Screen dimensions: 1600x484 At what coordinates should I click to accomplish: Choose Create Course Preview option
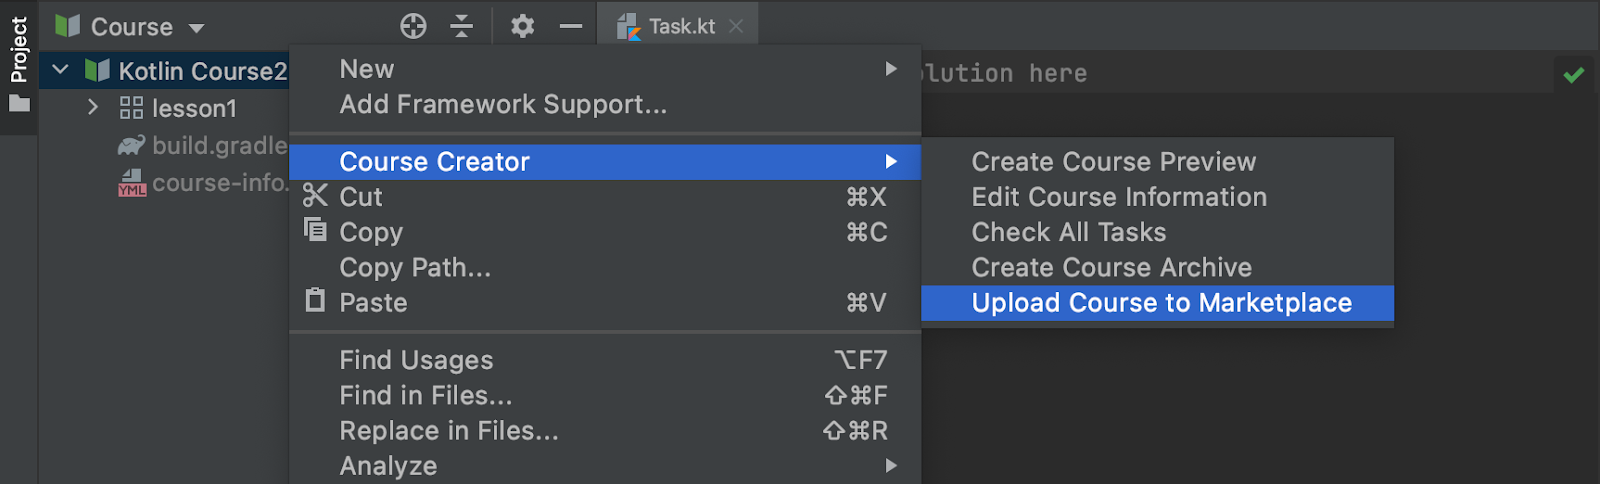(x=1113, y=162)
